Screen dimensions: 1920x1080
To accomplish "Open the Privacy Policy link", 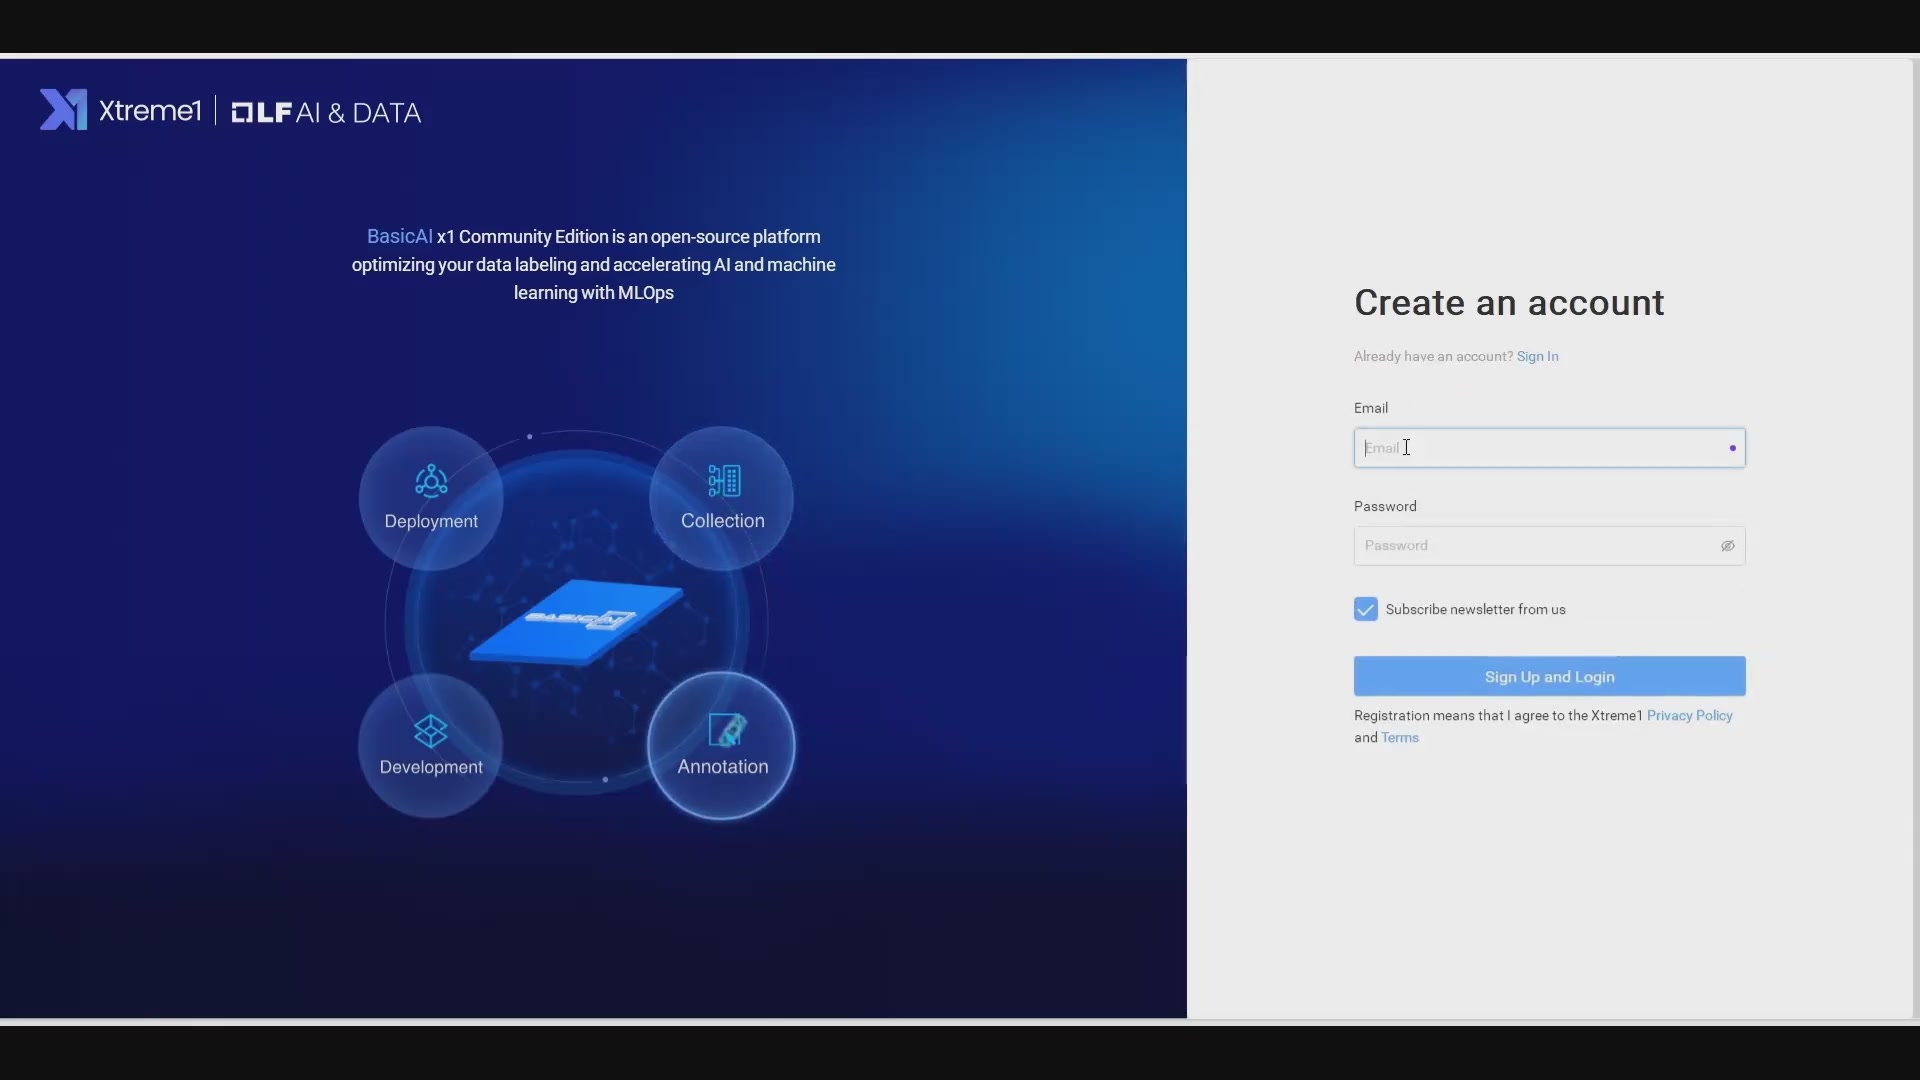I will 1689,715.
